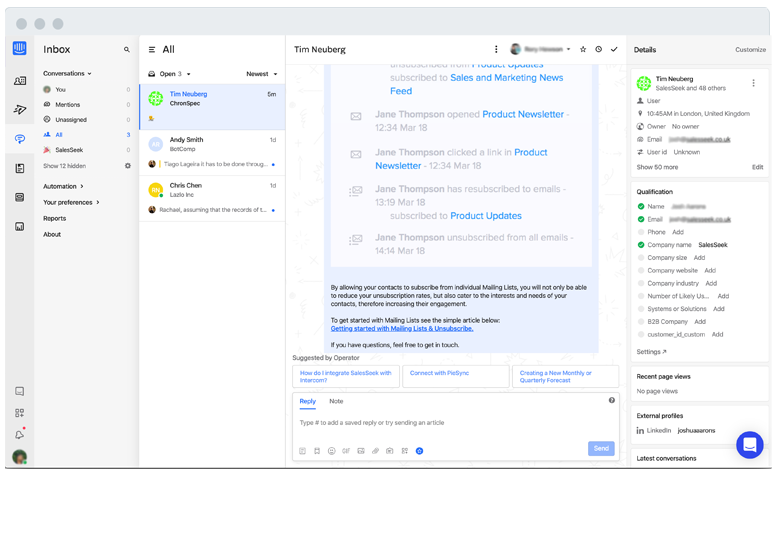Open the Outbound paper plane icon
The height and width of the screenshot is (533, 777).
point(20,109)
